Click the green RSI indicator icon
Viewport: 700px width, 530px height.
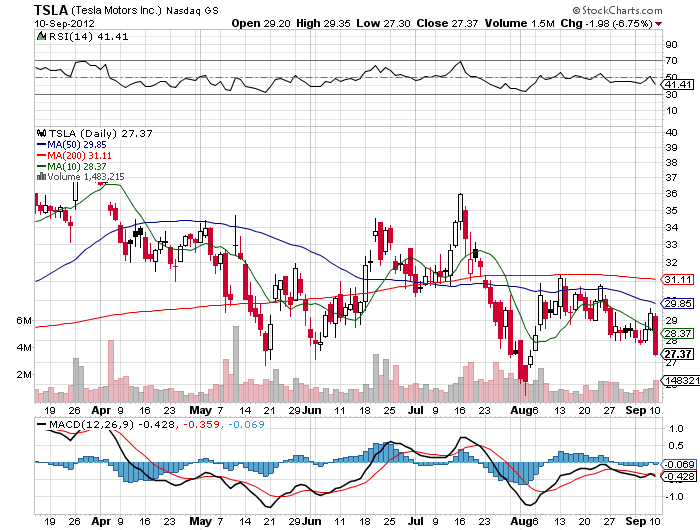click(x=41, y=37)
